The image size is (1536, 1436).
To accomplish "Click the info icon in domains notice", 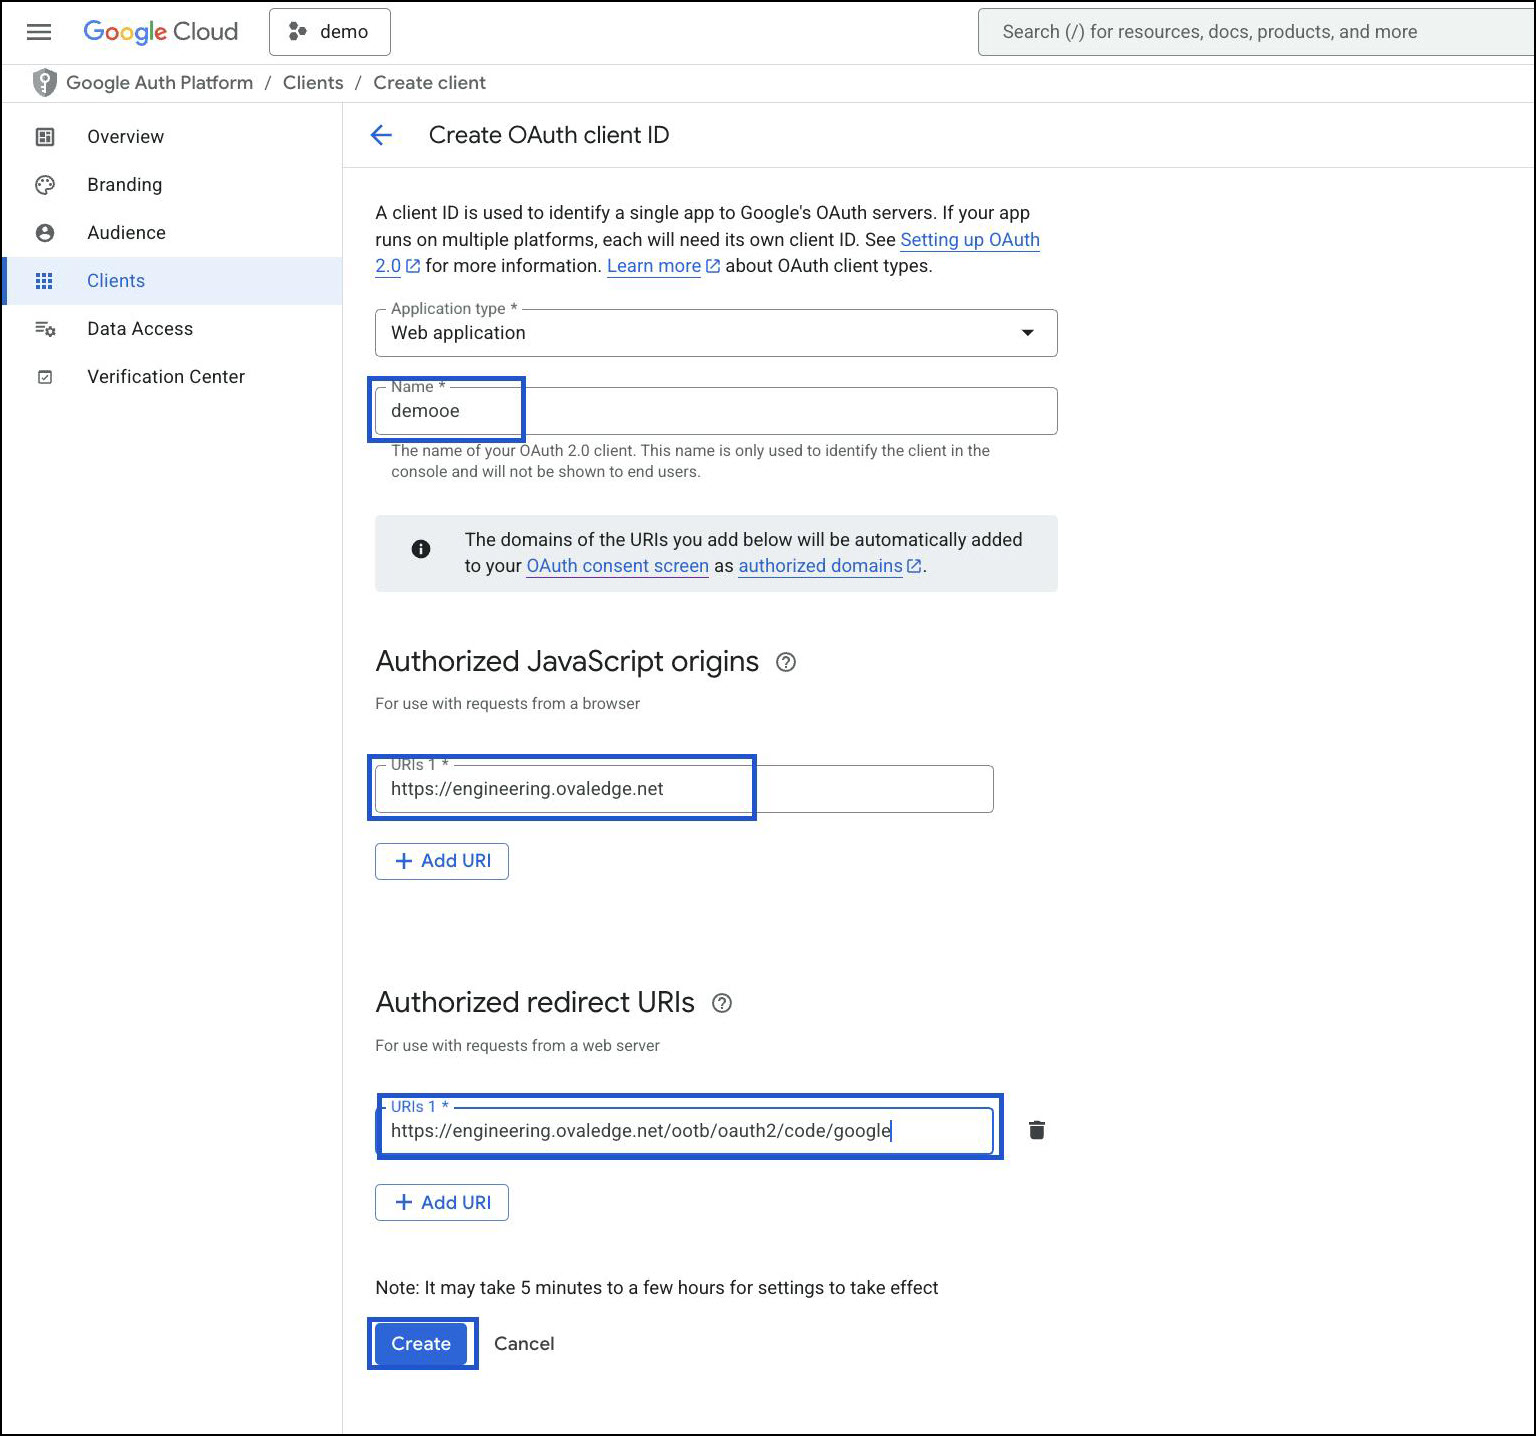I will coord(421,549).
